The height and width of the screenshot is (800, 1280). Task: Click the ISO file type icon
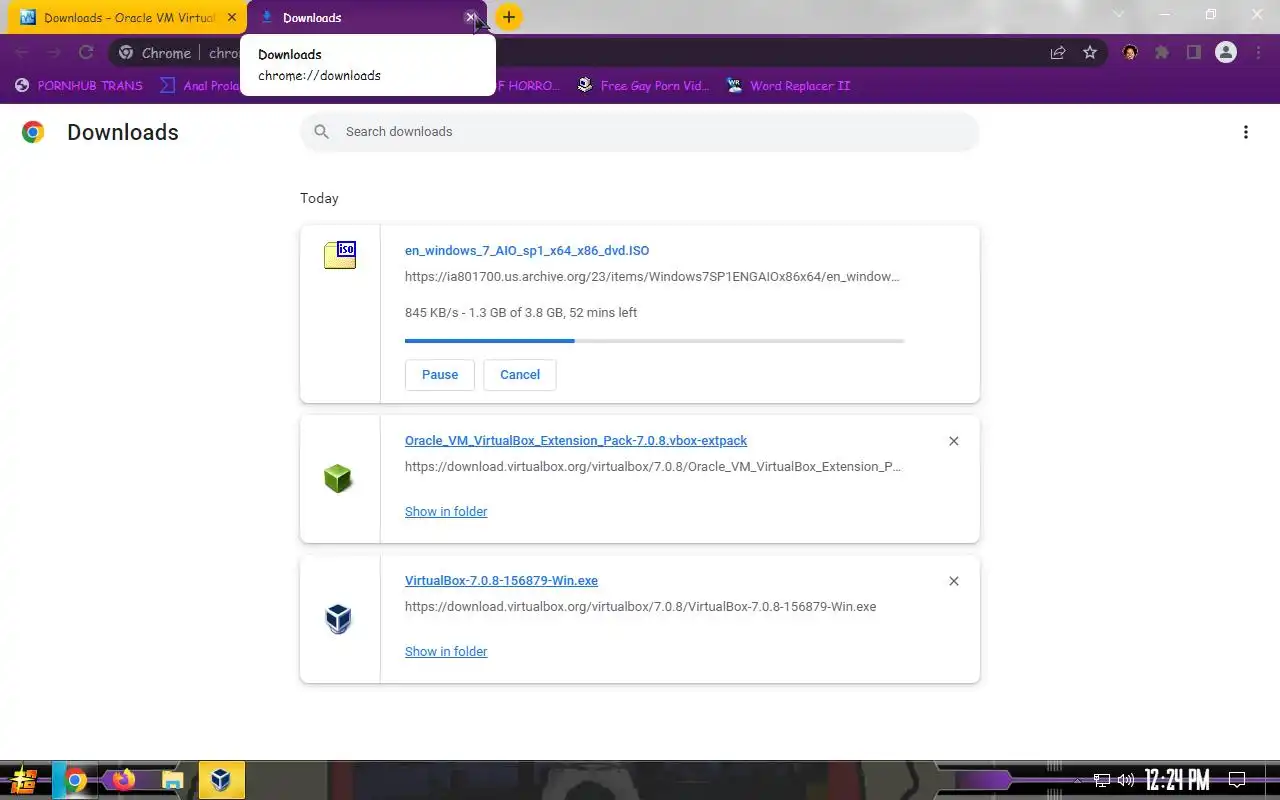[340, 255]
